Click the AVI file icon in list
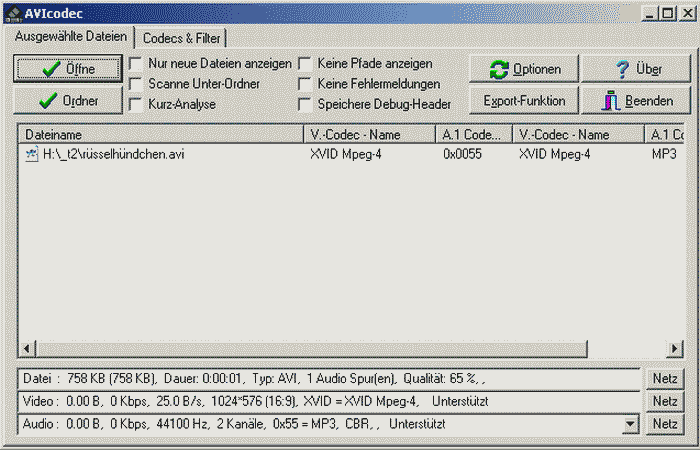This screenshot has height=450, width=700. click(31, 154)
